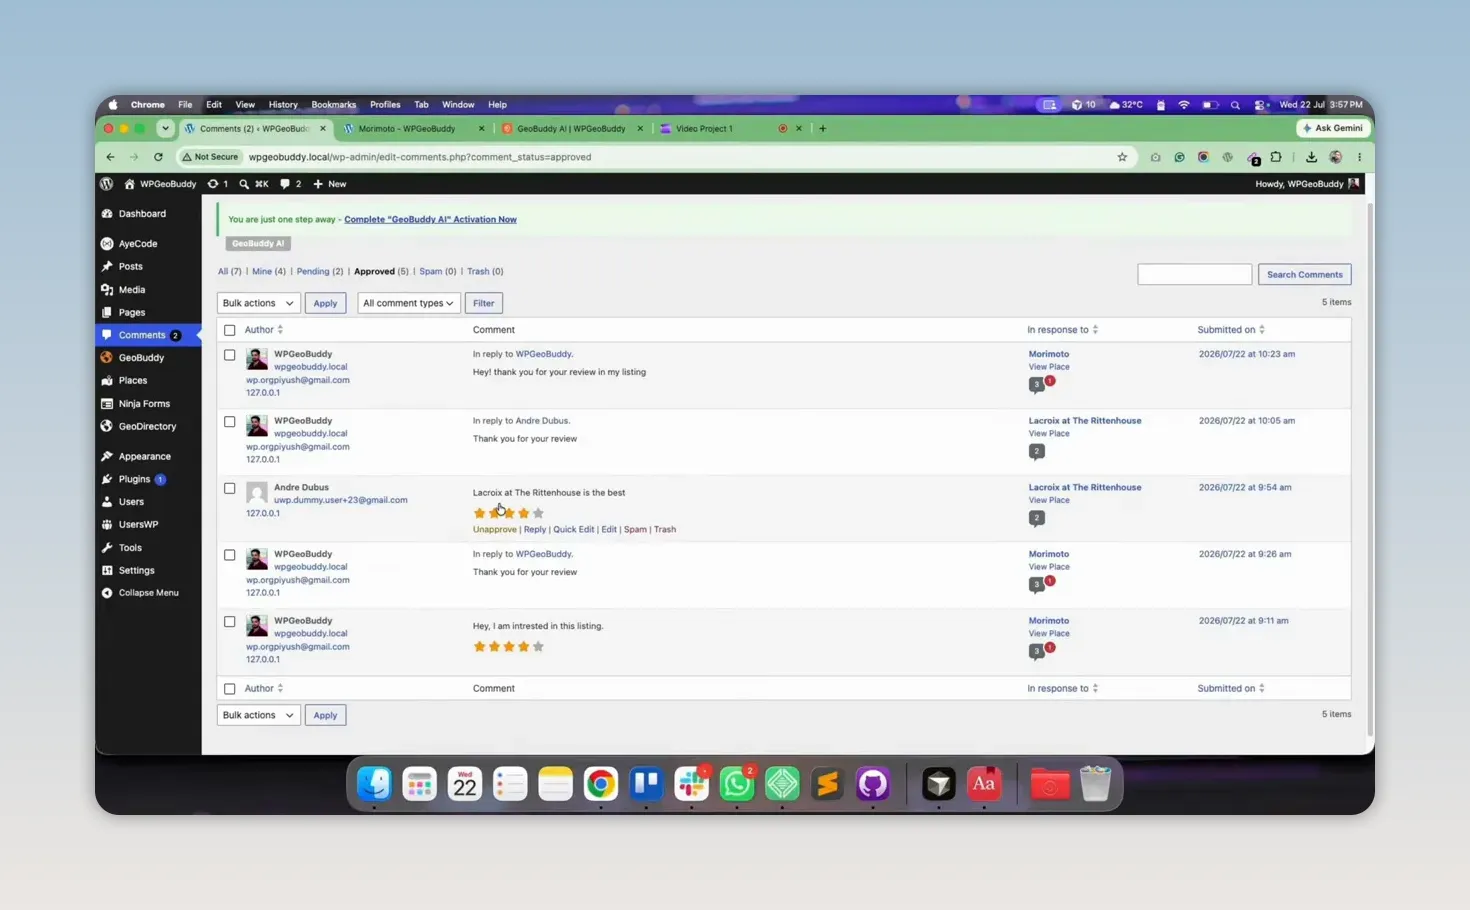This screenshot has height=910, width=1470.
Task: Click Complete GeoBuddy AI Activation Now link
Action: tap(430, 219)
